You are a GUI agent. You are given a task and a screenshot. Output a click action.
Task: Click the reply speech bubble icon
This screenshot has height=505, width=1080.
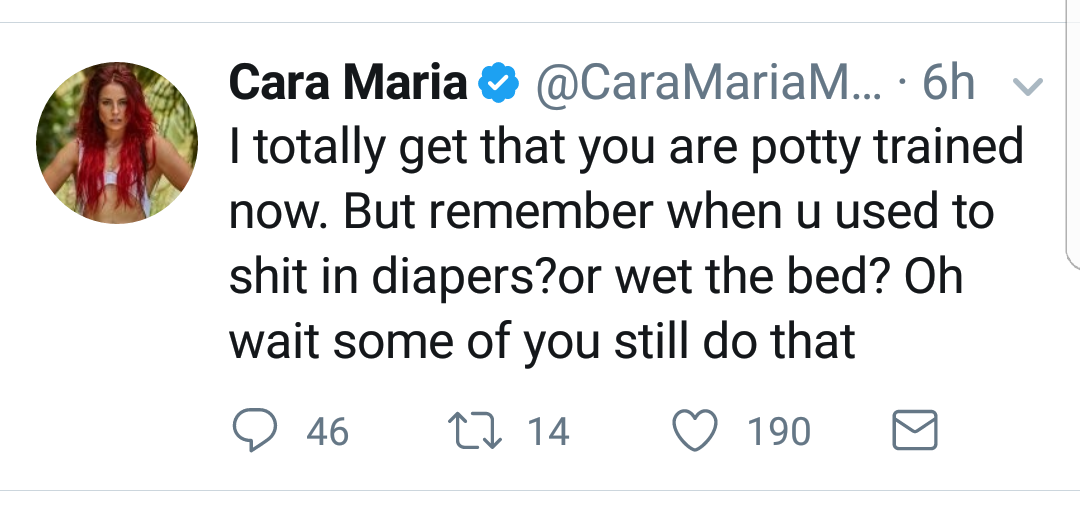tap(255, 430)
